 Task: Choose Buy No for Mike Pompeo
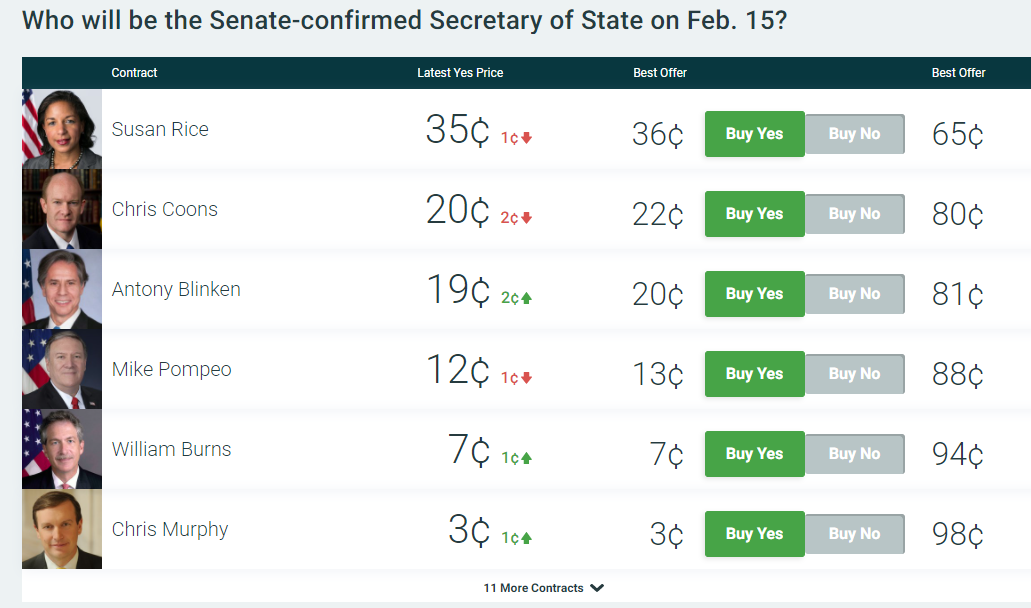[x=854, y=374]
